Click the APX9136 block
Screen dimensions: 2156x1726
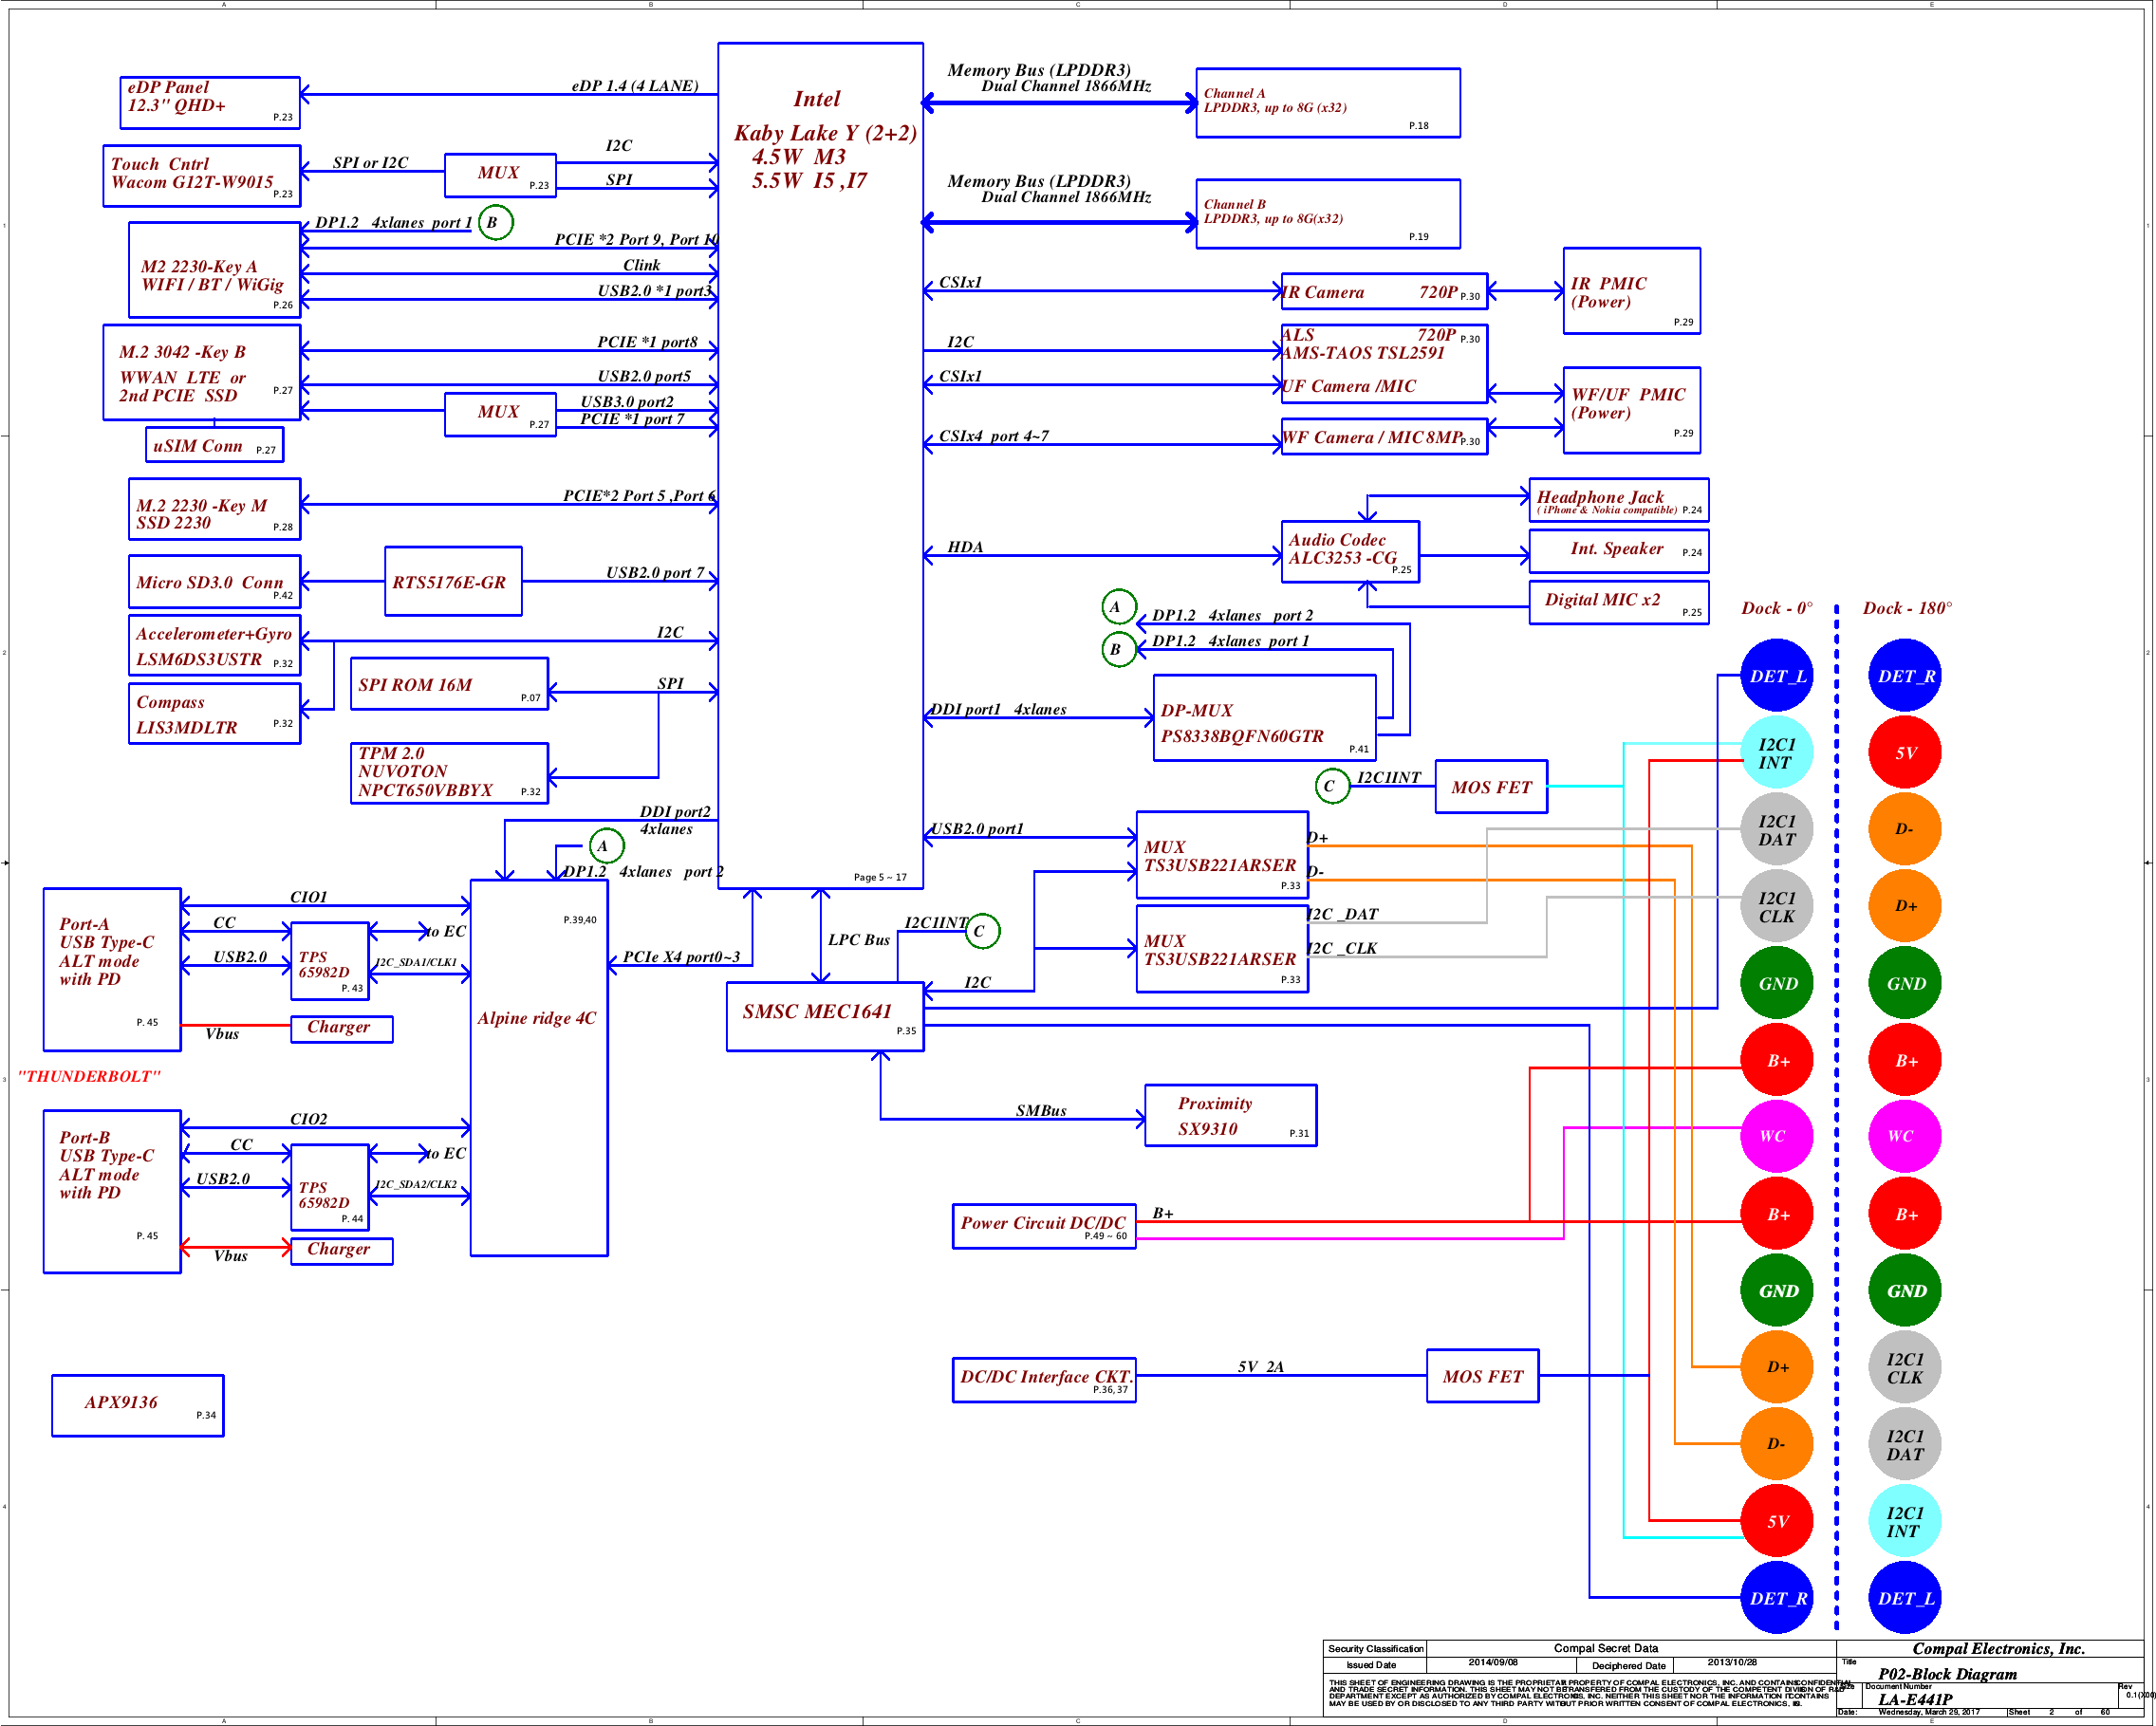click(137, 1405)
